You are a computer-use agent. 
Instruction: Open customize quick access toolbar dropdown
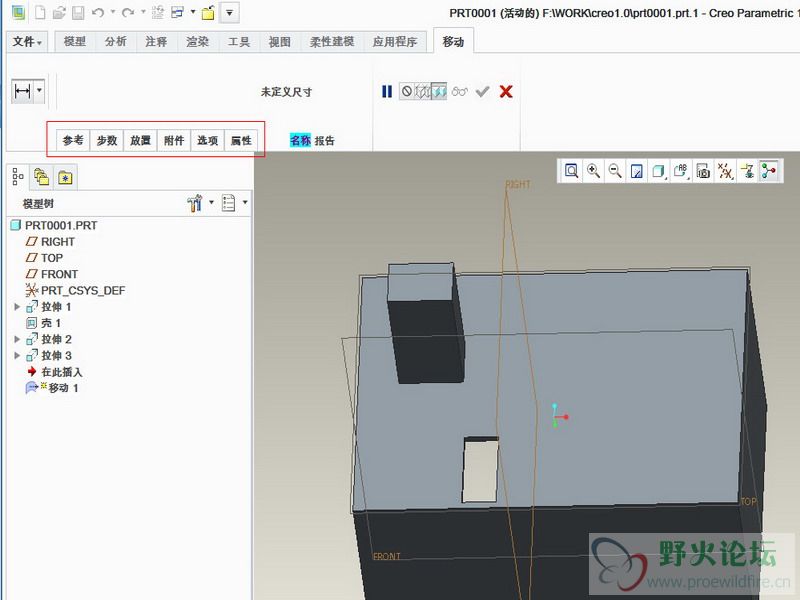[x=230, y=13]
